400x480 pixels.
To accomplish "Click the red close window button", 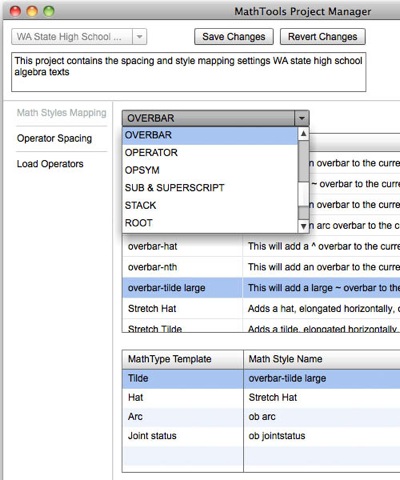I will pyautogui.click(x=15, y=11).
